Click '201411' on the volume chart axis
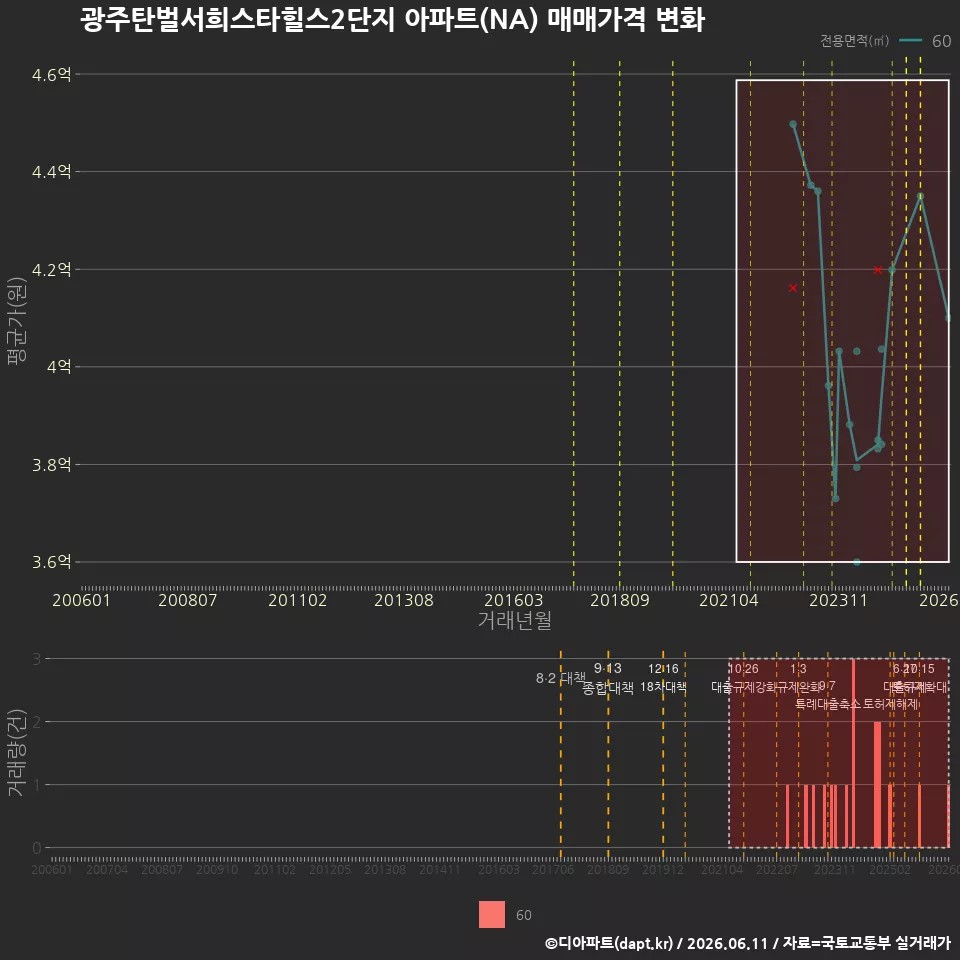 click(x=440, y=869)
